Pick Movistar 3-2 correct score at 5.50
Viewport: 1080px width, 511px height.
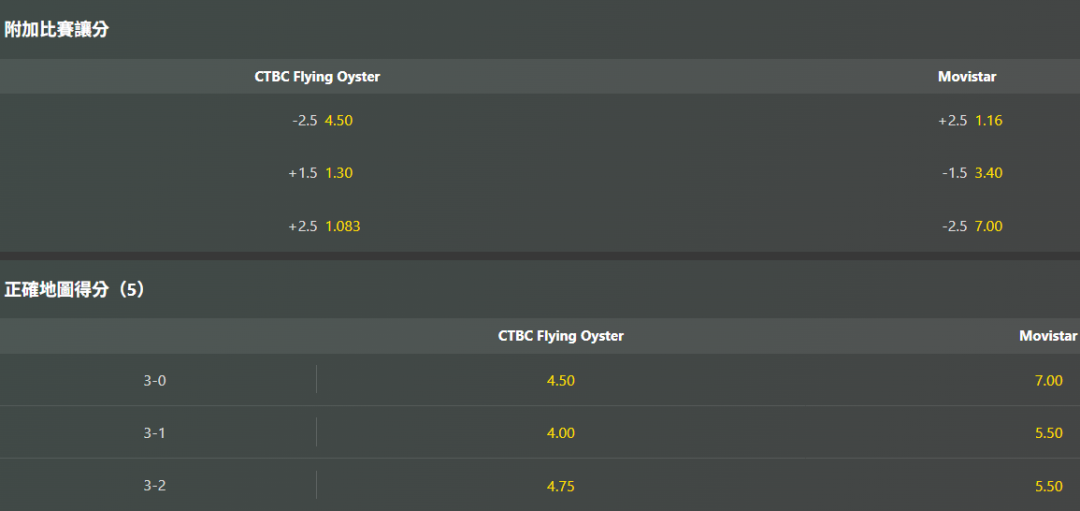1048,486
